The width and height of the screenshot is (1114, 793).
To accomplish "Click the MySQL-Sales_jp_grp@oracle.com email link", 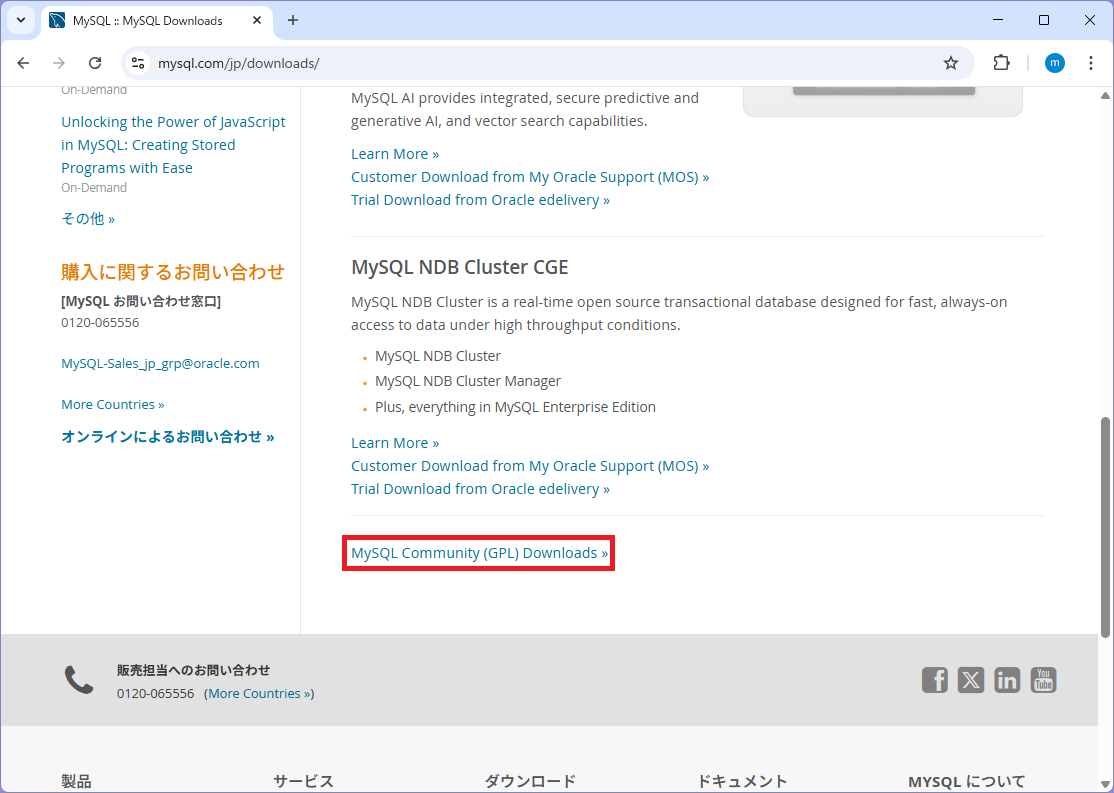I will tap(160, 363).
